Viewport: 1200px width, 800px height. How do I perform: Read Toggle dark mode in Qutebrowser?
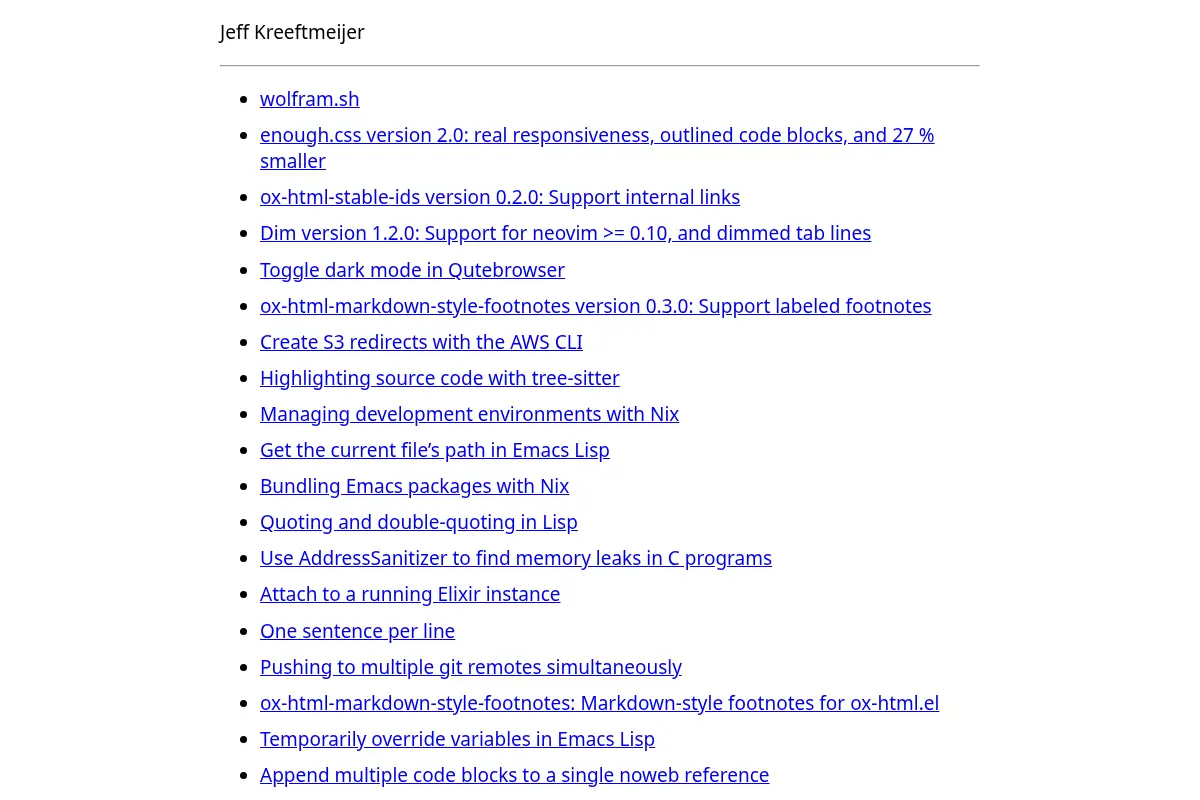coord(412,270)
